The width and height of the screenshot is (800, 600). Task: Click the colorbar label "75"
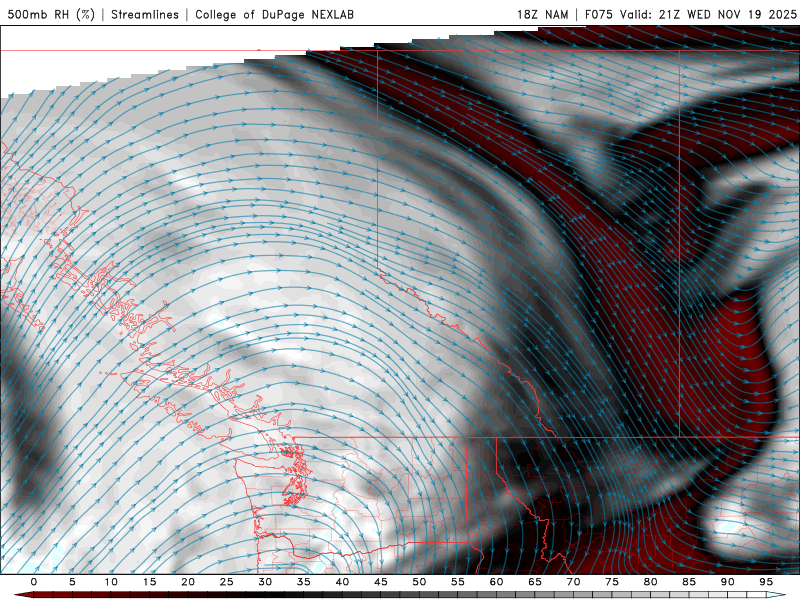coord(612,582)
